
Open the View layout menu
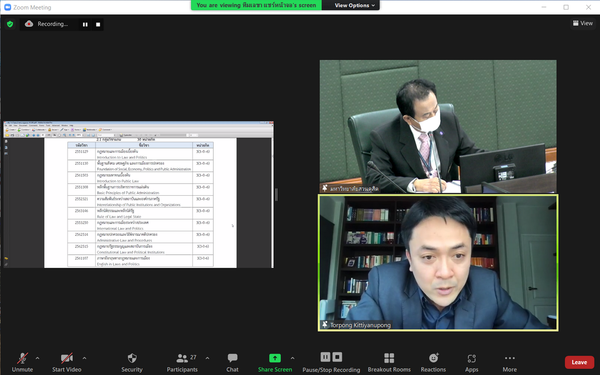coord(583,23)
